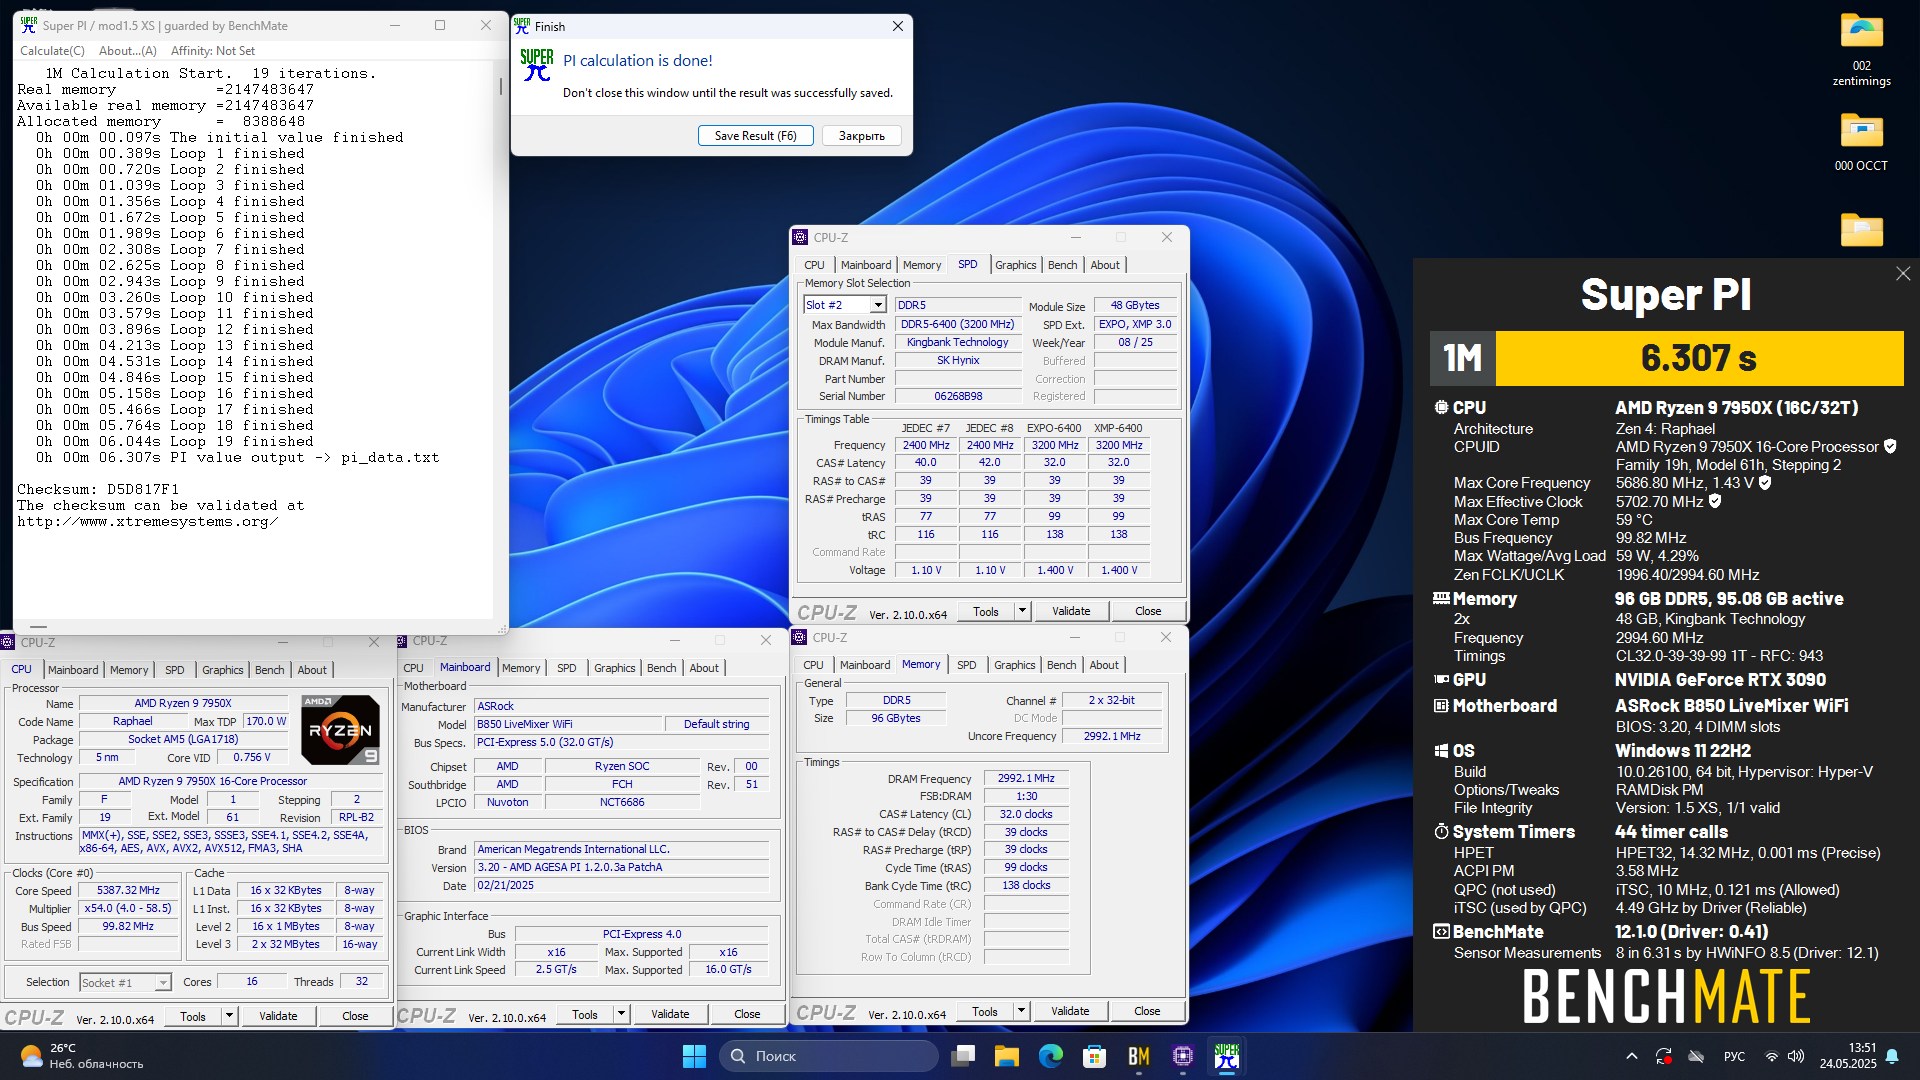This screenshot has width=1920, height=1080.
Task: Switch to Bench tab in CPU-Z Memory window
Action: pos(1061,665)
